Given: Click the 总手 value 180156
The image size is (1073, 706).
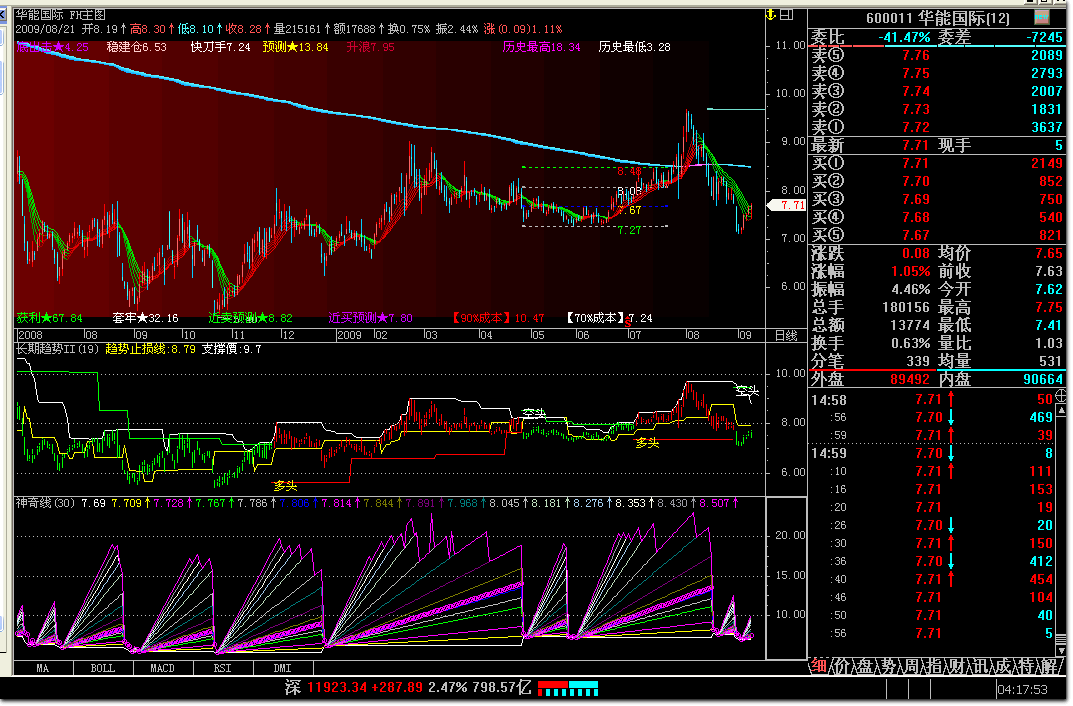Looking at the screenshot, I should [x=906, y=308].
